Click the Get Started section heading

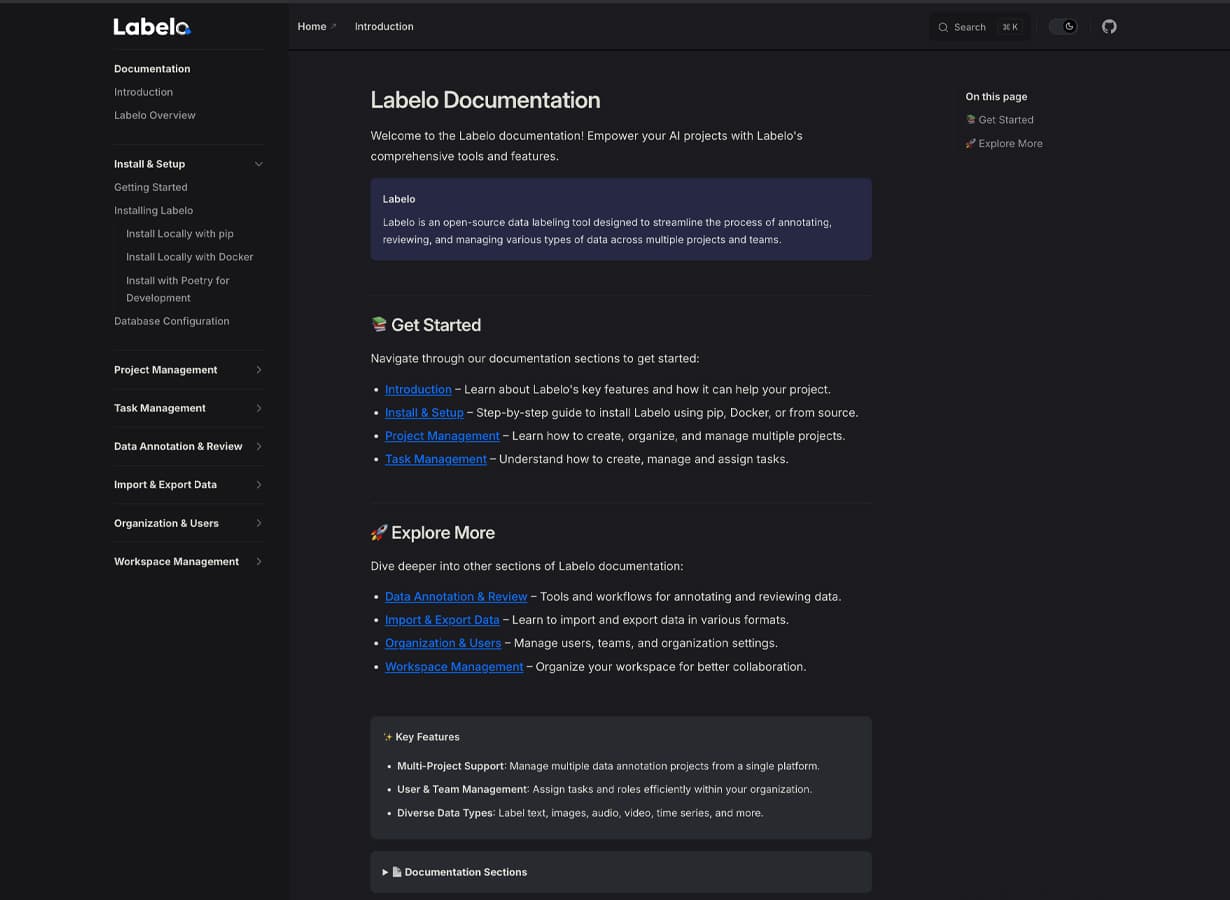426,325
